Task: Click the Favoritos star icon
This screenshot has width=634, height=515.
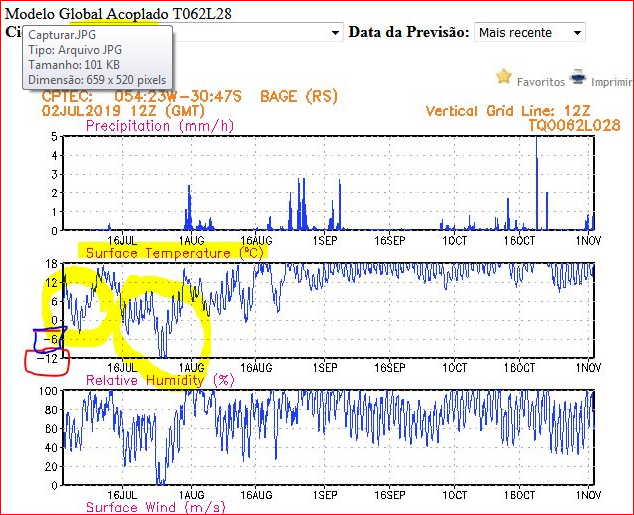Action: (504, 77)
